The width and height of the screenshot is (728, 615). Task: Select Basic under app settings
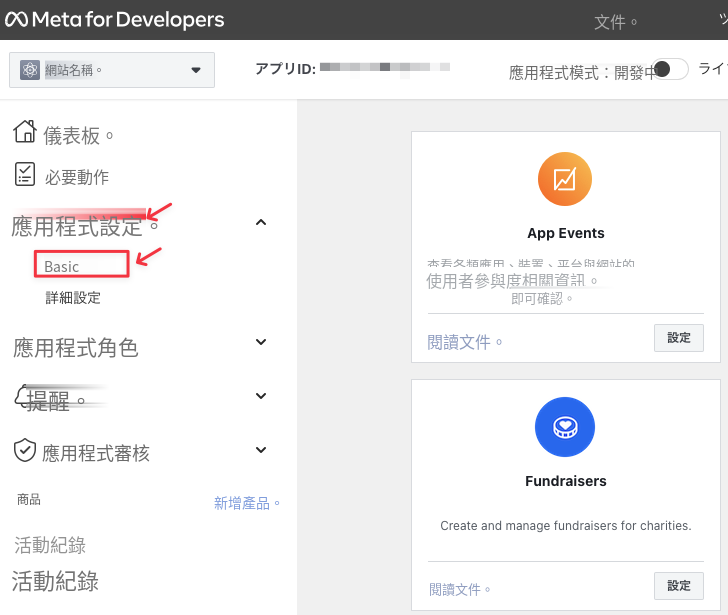[81, 264]
